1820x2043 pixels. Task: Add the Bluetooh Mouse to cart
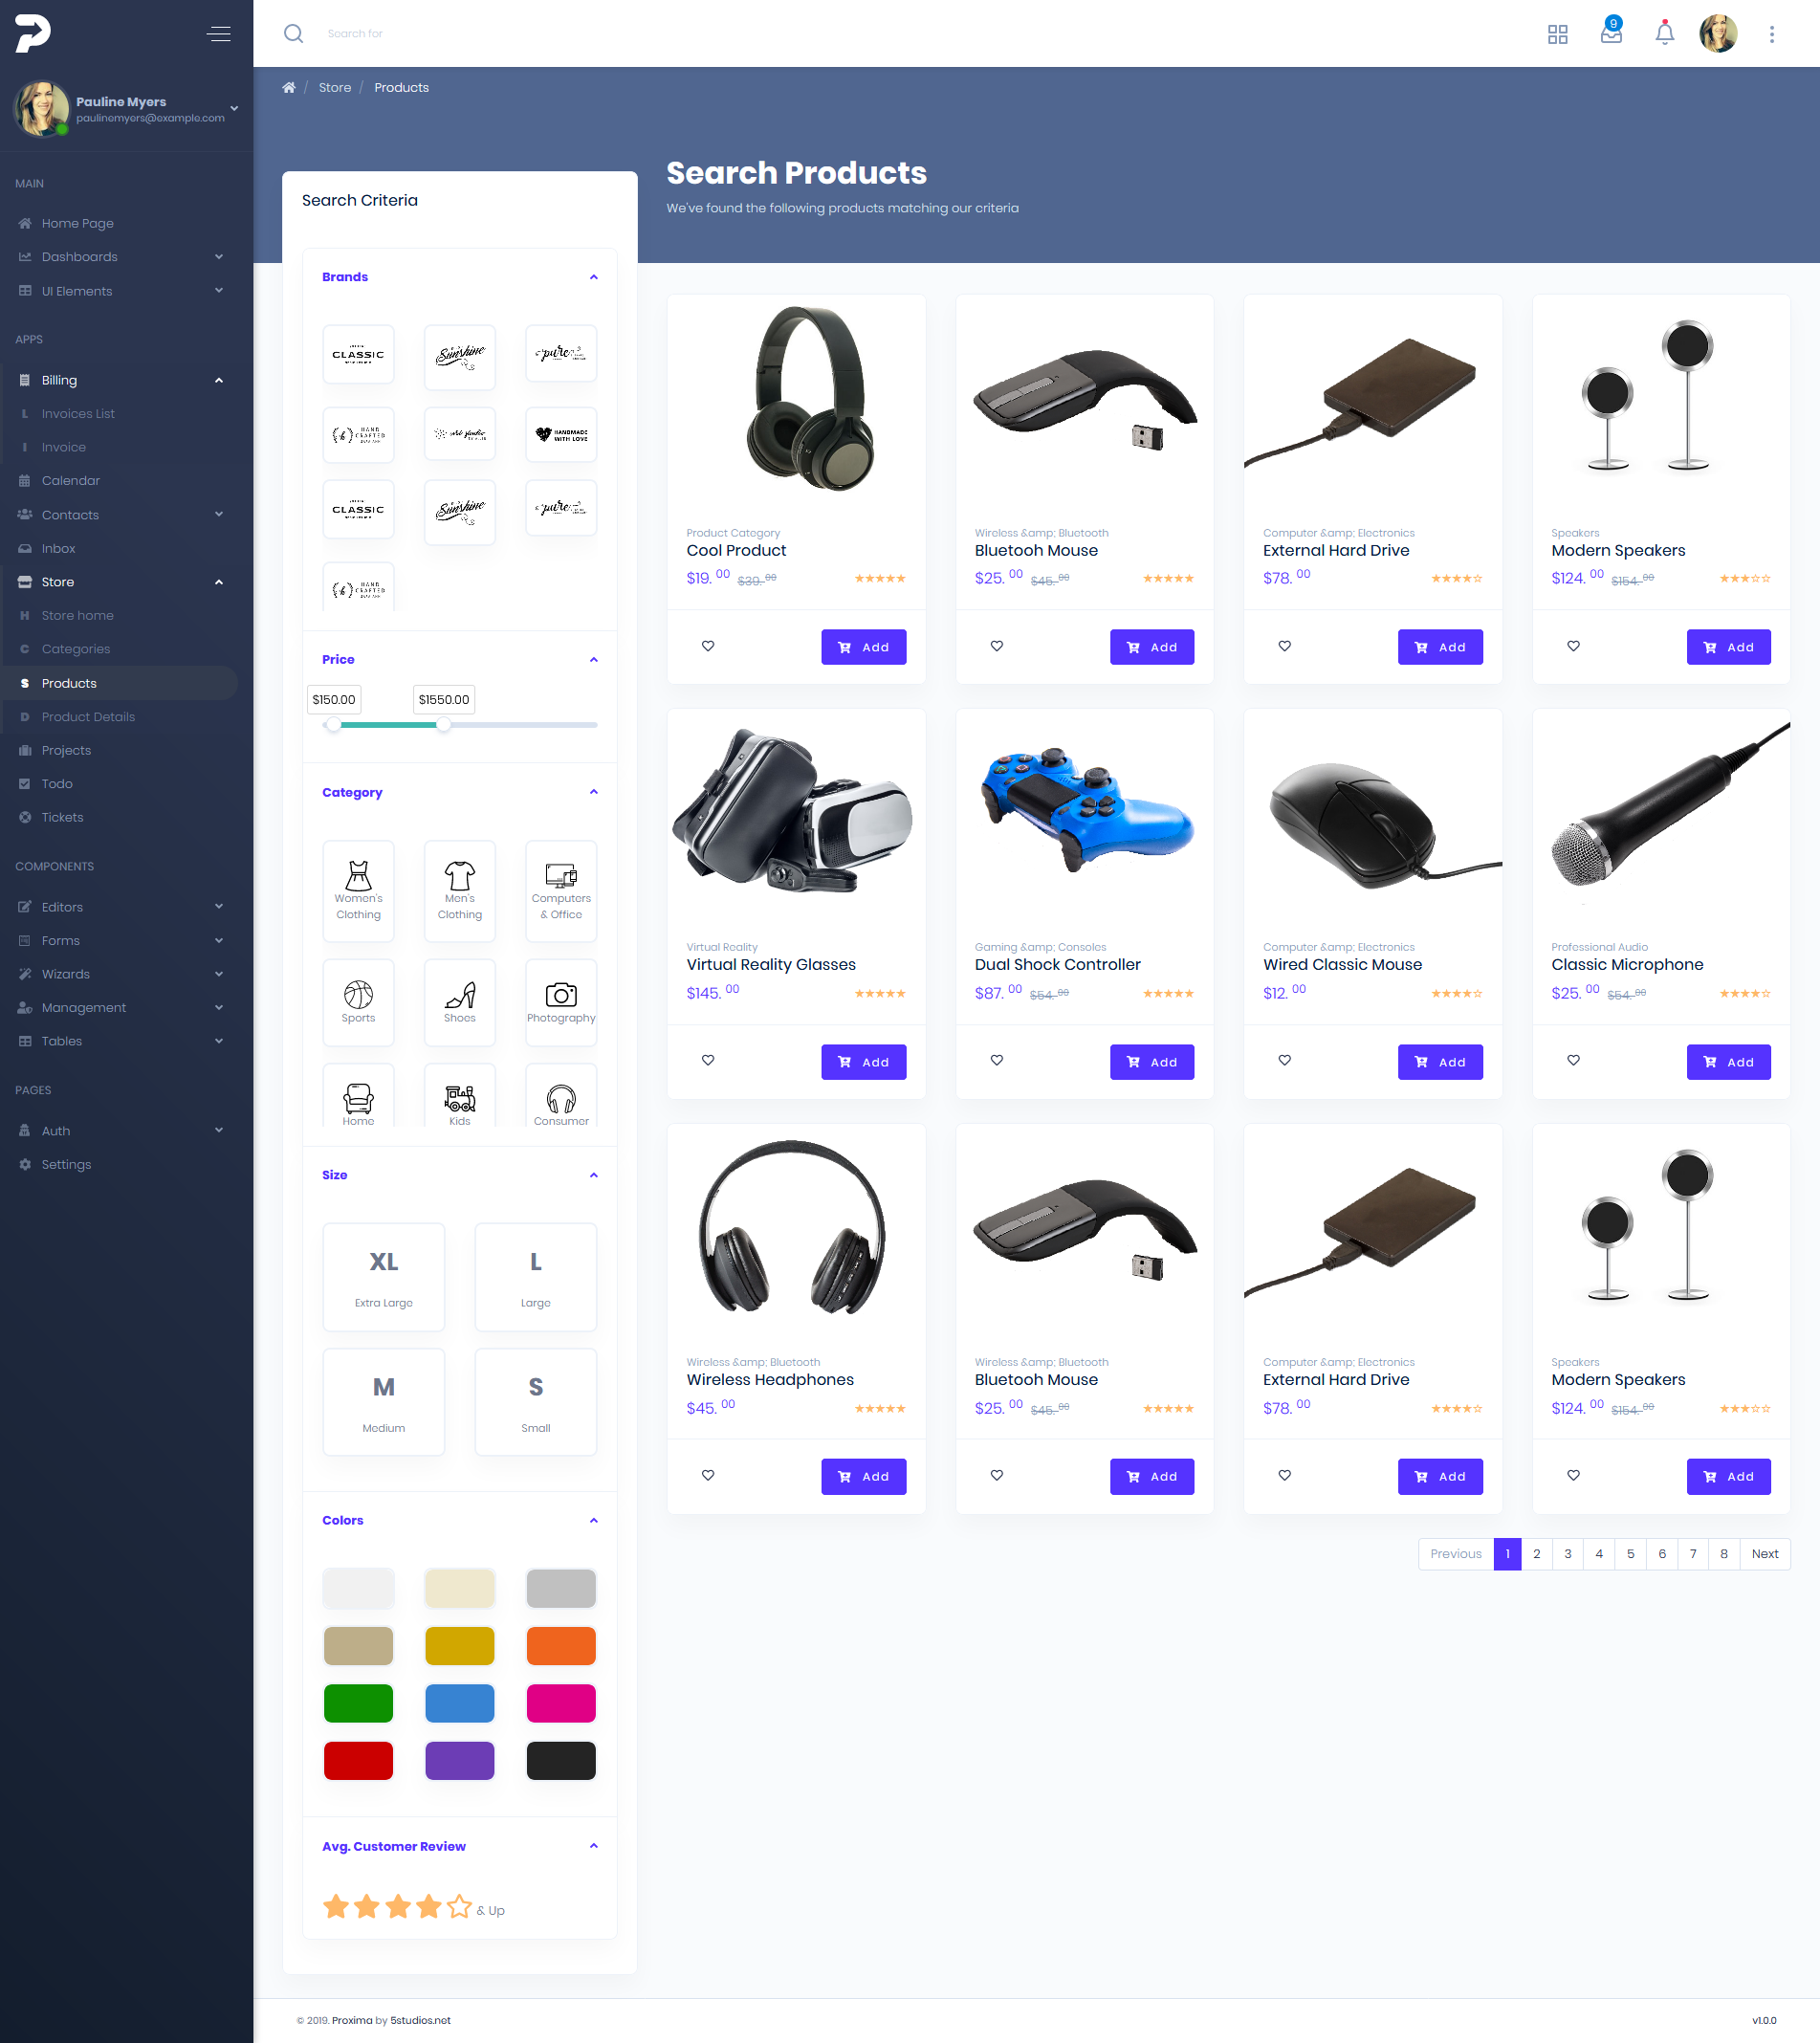click(x=1151, y=646)
